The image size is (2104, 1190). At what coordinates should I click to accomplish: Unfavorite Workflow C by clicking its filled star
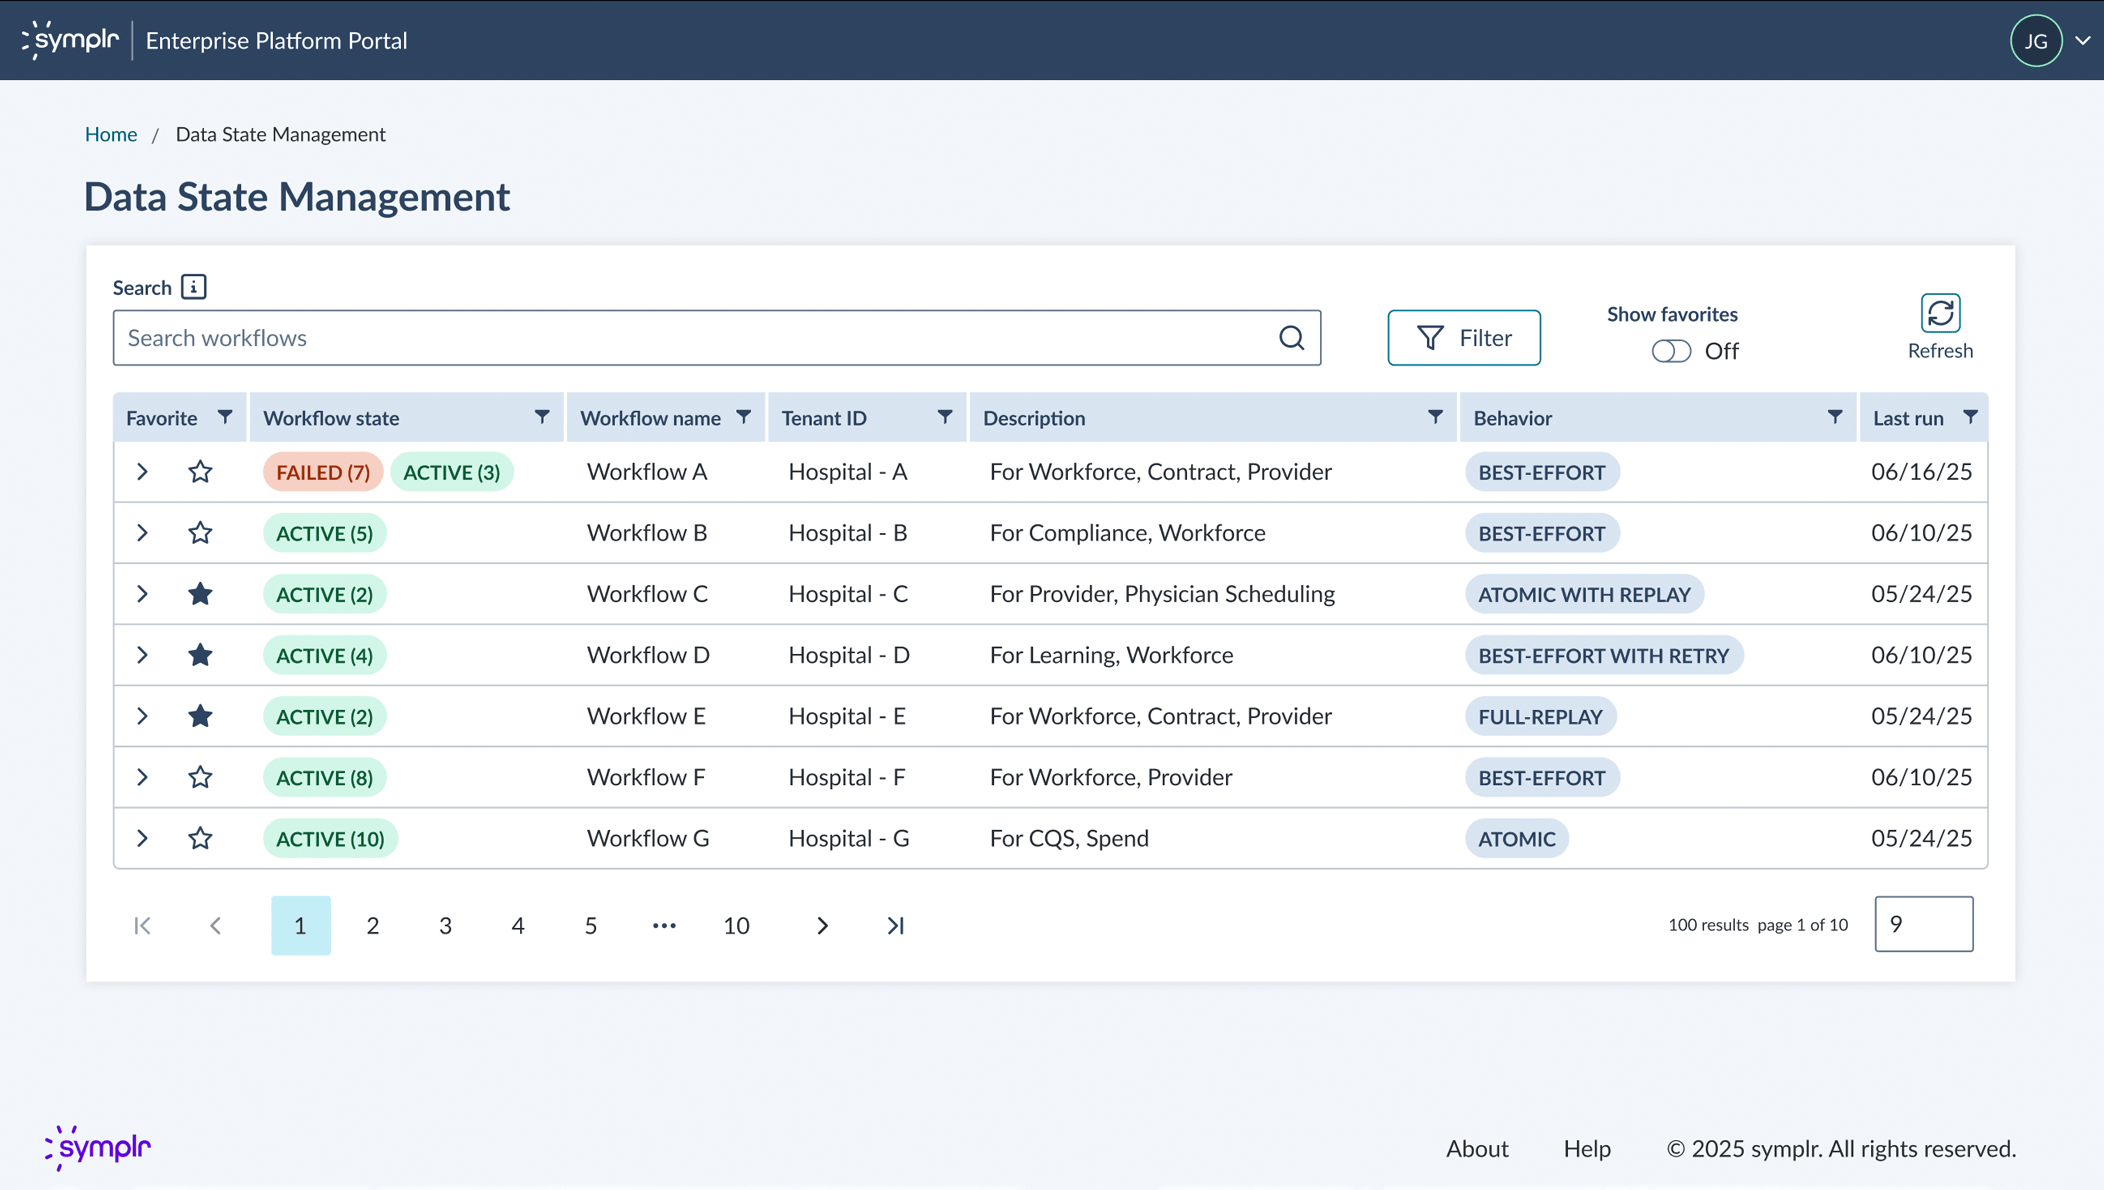[x=200, y=593]
